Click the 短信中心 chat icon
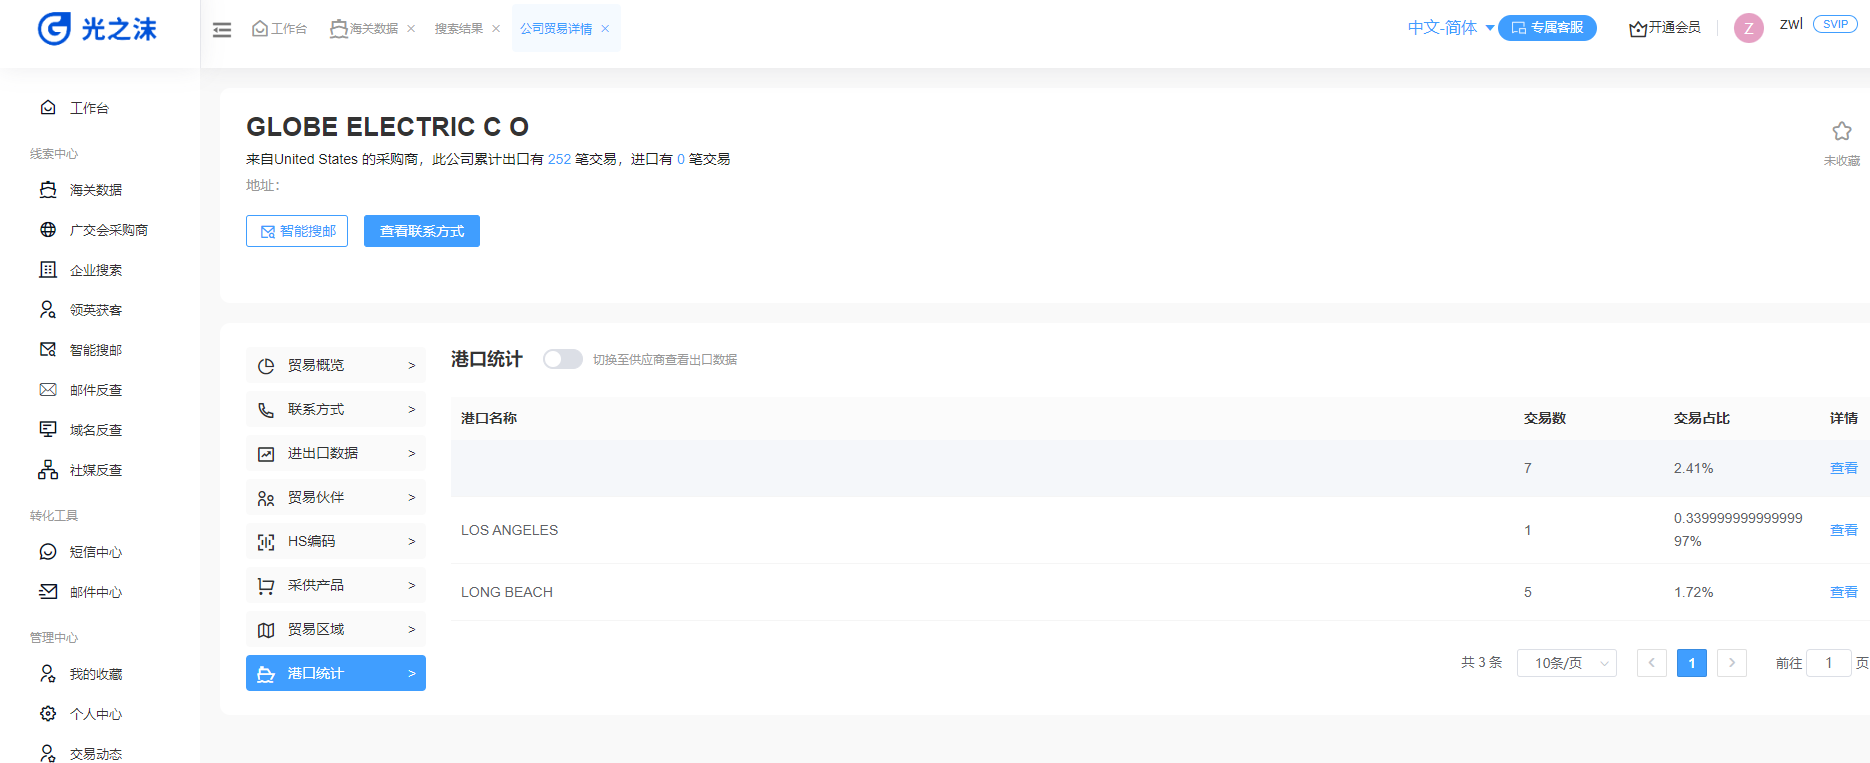Viewport: 1870px width, 763px height. [48, 552]
